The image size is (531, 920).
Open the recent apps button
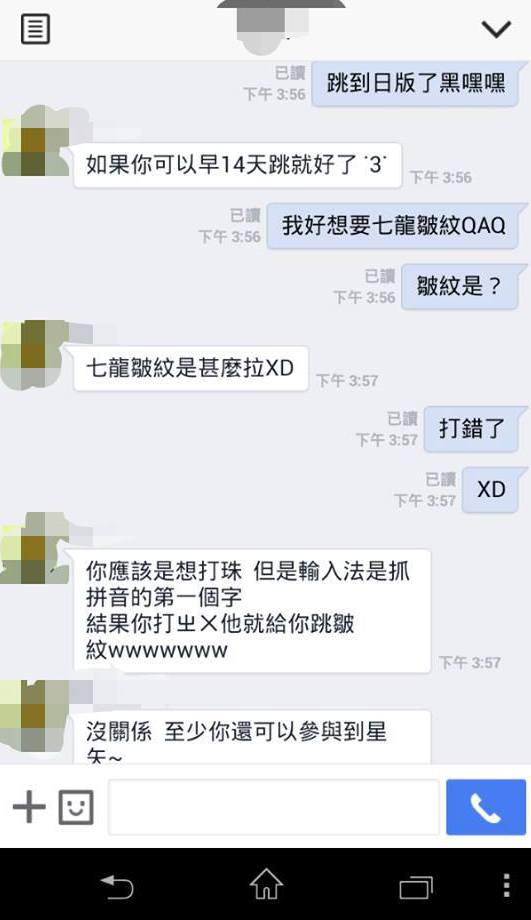(415, 886)
